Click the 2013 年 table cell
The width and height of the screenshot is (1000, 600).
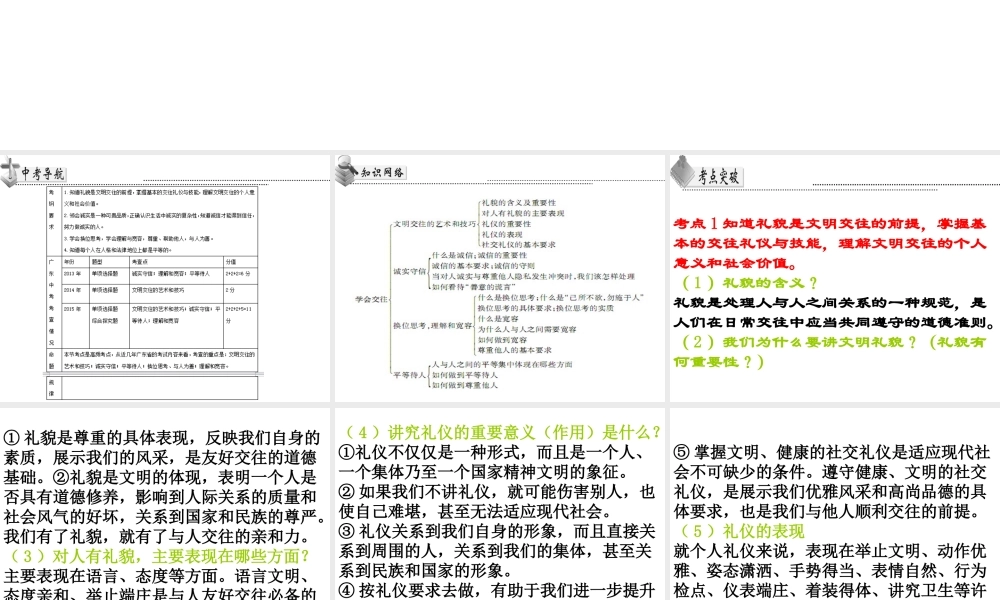click(75, 274)
